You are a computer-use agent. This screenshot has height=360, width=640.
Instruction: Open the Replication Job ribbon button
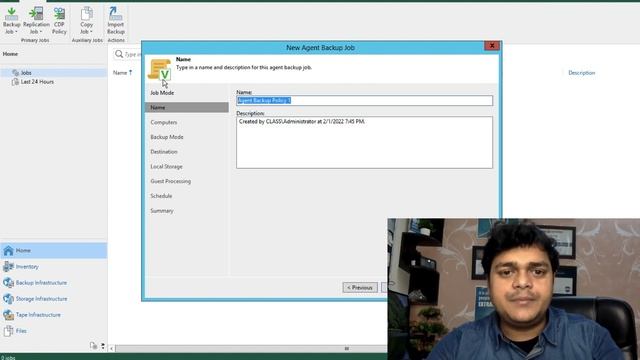(36, 20)
